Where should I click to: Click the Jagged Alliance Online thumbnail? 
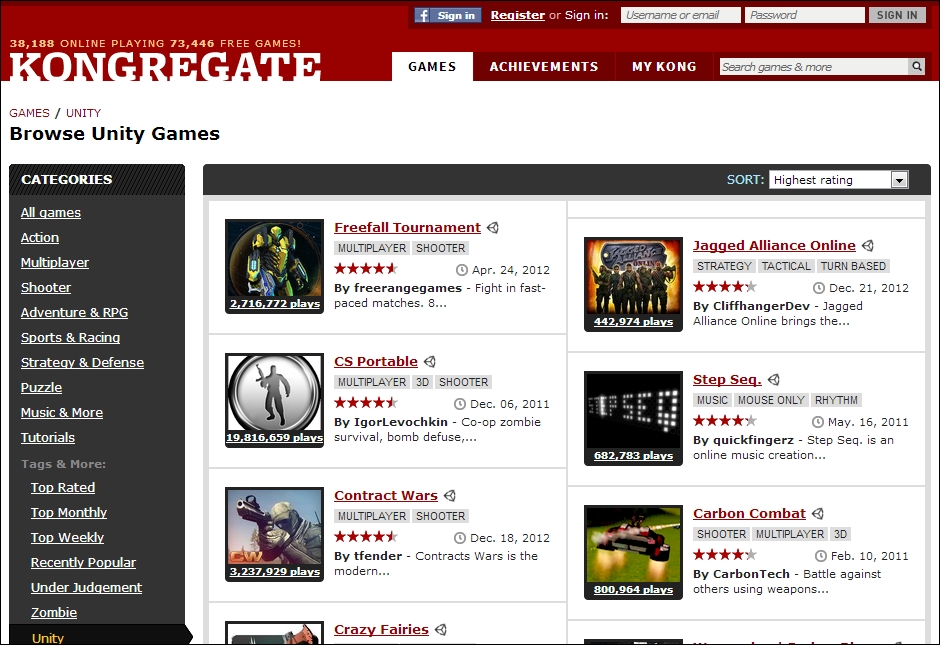pyautogui.click(x=633, y=284)
